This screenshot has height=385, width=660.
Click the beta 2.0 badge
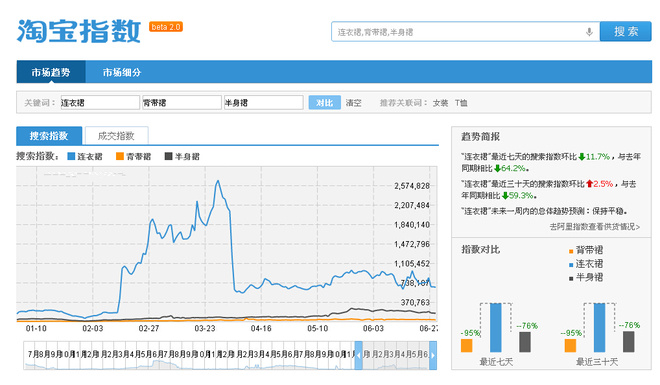click(x=166, y=27)
